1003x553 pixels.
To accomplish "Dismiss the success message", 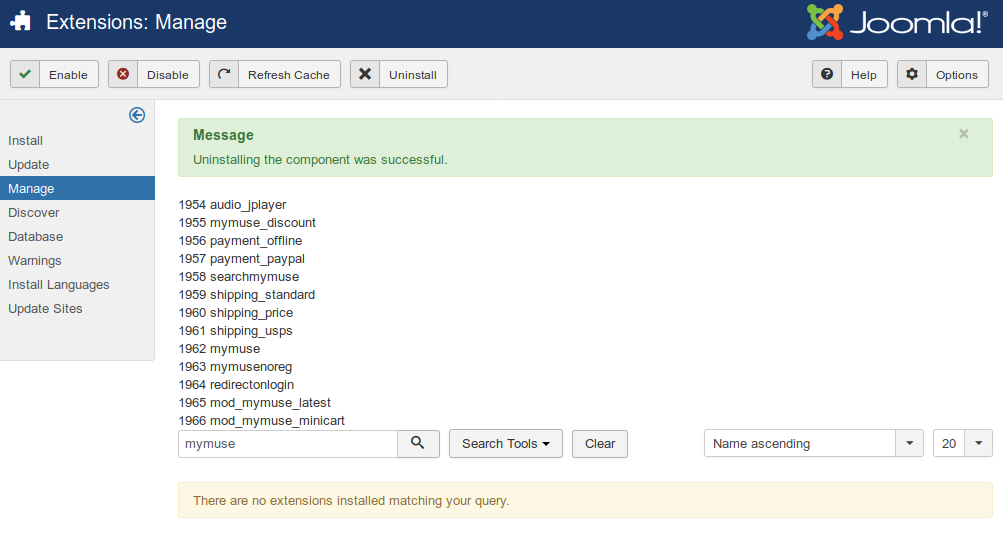I will (x=963, y=134).
